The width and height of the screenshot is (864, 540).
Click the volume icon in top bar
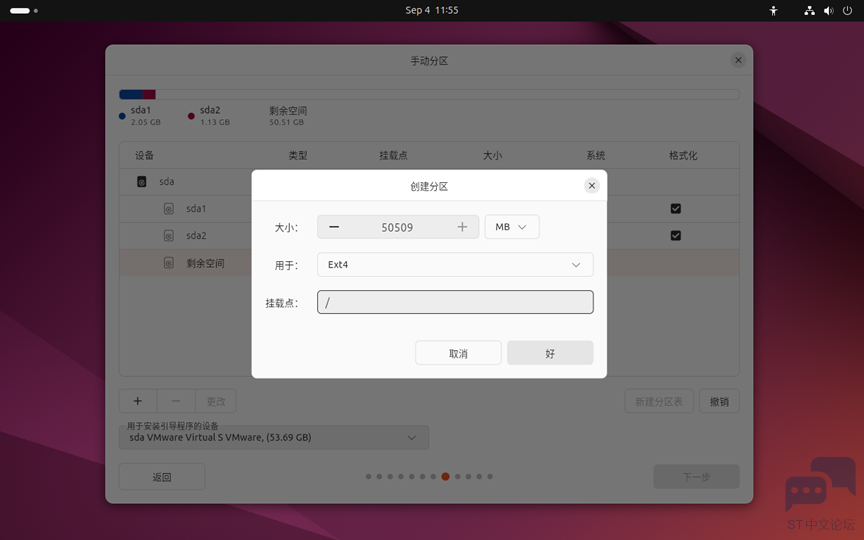click(x=829, y=10)
